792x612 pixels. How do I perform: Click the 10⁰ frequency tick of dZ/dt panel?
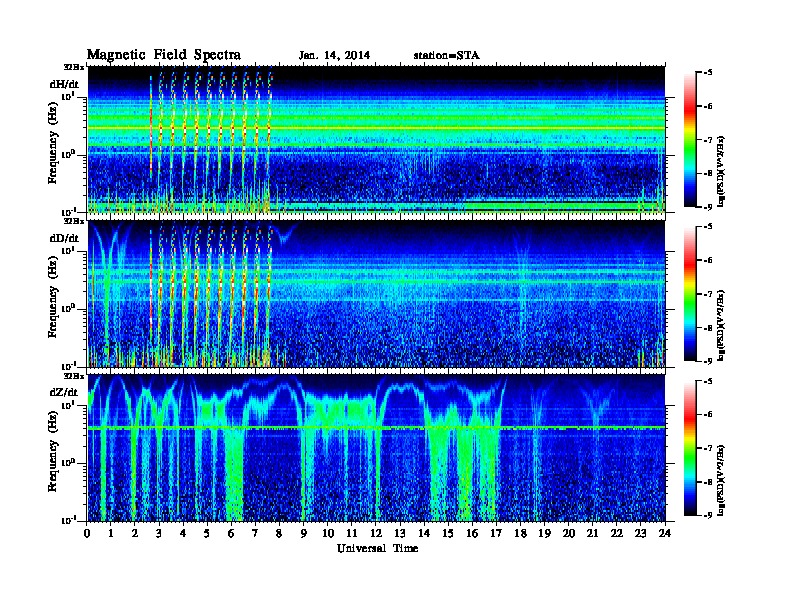pos(69,463)
